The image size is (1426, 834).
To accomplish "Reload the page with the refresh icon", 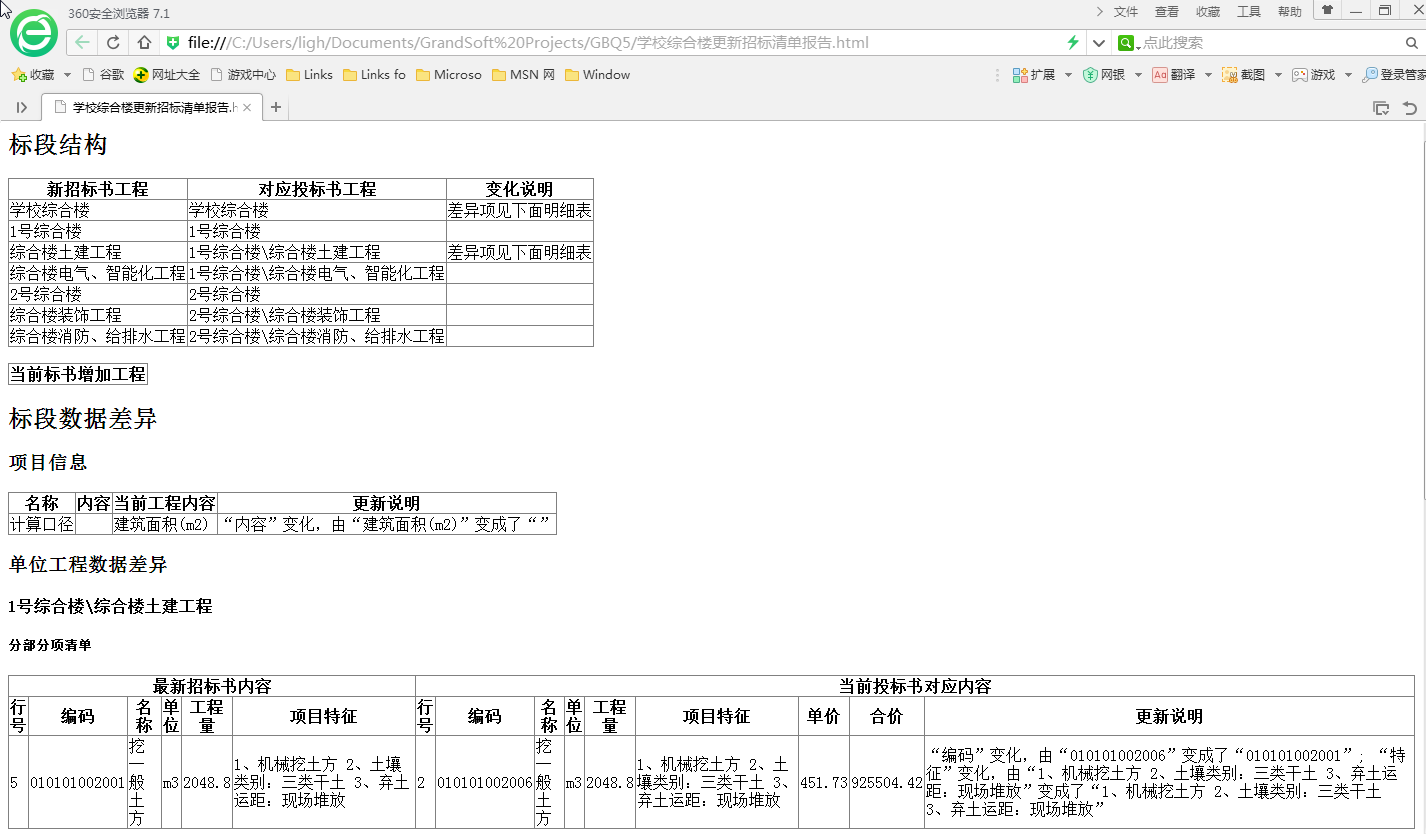I will tap(113, 43).
